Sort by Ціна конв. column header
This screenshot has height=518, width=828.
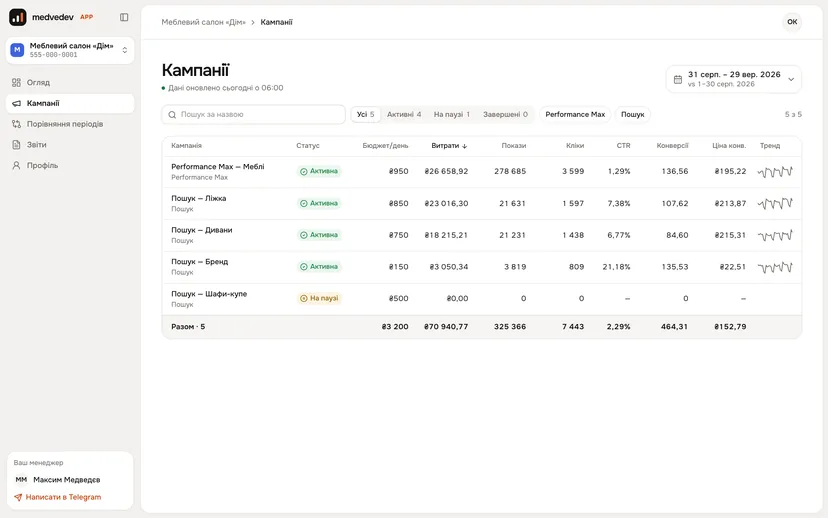point(729,146)
